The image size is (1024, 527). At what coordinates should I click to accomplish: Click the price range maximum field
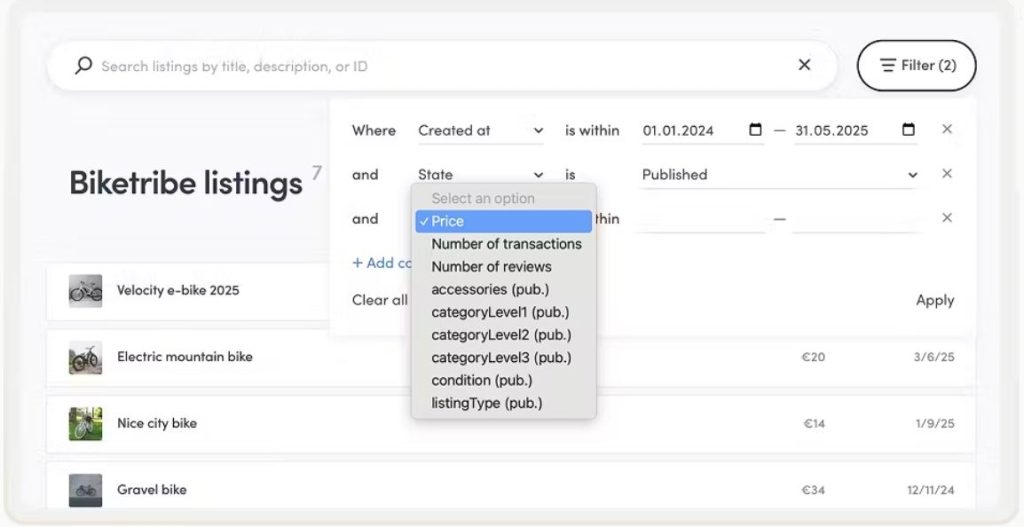point(857,219)
